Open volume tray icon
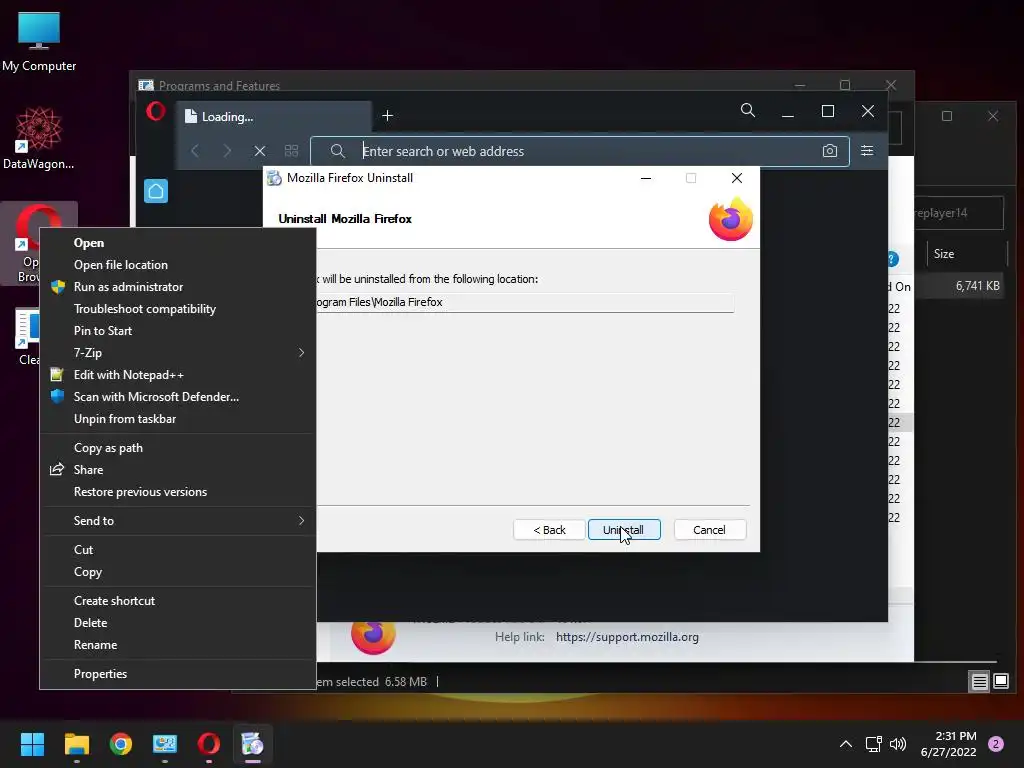Image resolution: width=1024 pixels, height=768 pixels. click(x=898, y=744)
